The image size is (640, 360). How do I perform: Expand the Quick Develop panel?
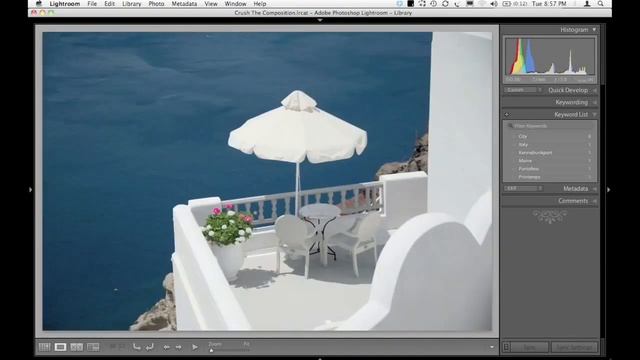(595, 90)
